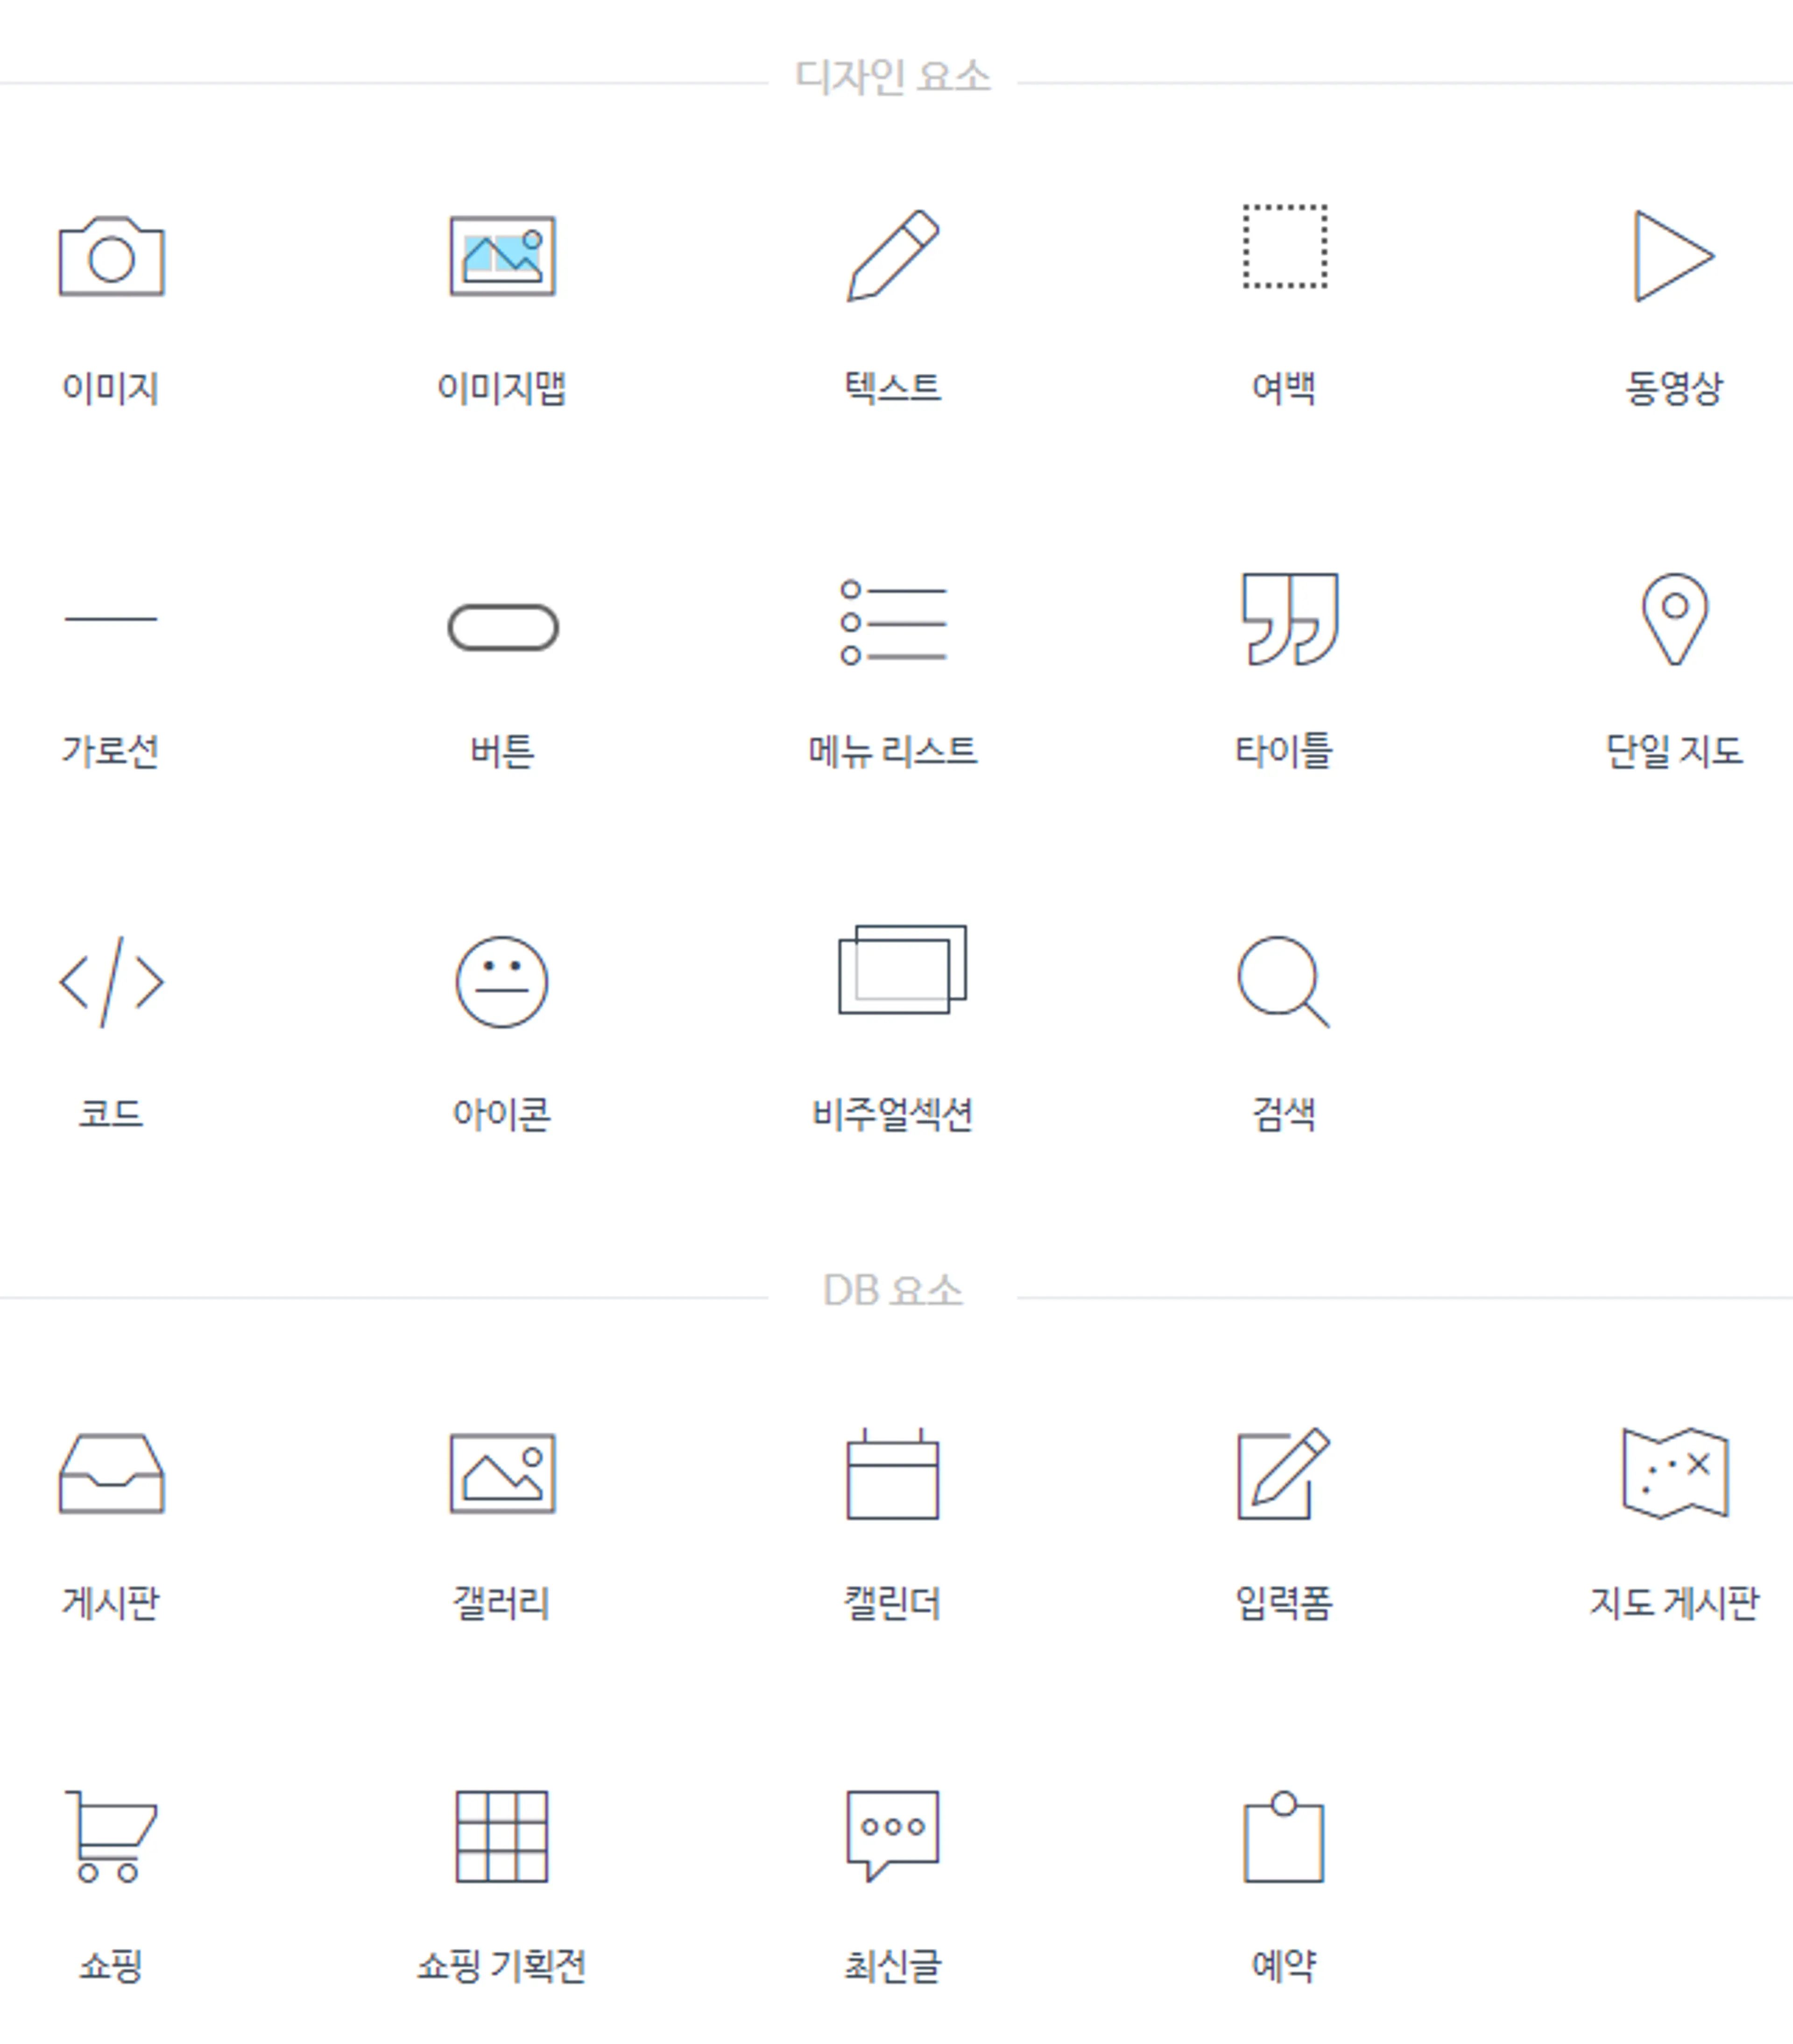
Task: Click the 검색 label
Action: click(1284, 1114)
